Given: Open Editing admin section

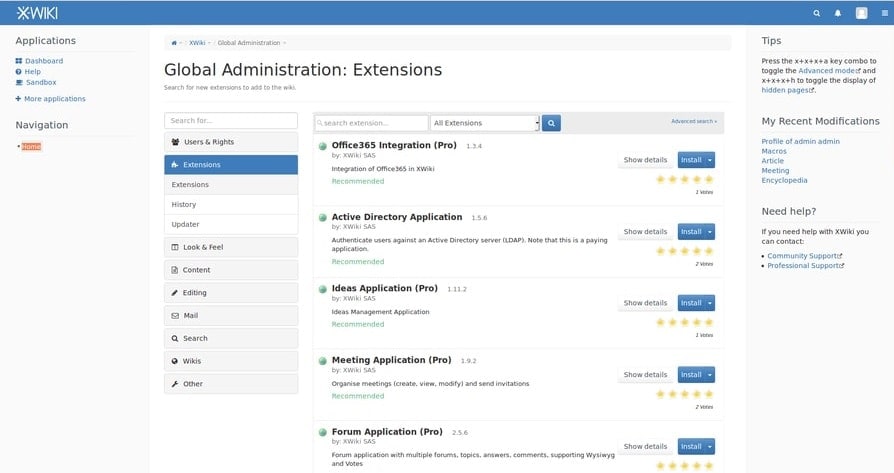Looking at the screenshot, I should (x=231, y=293).
